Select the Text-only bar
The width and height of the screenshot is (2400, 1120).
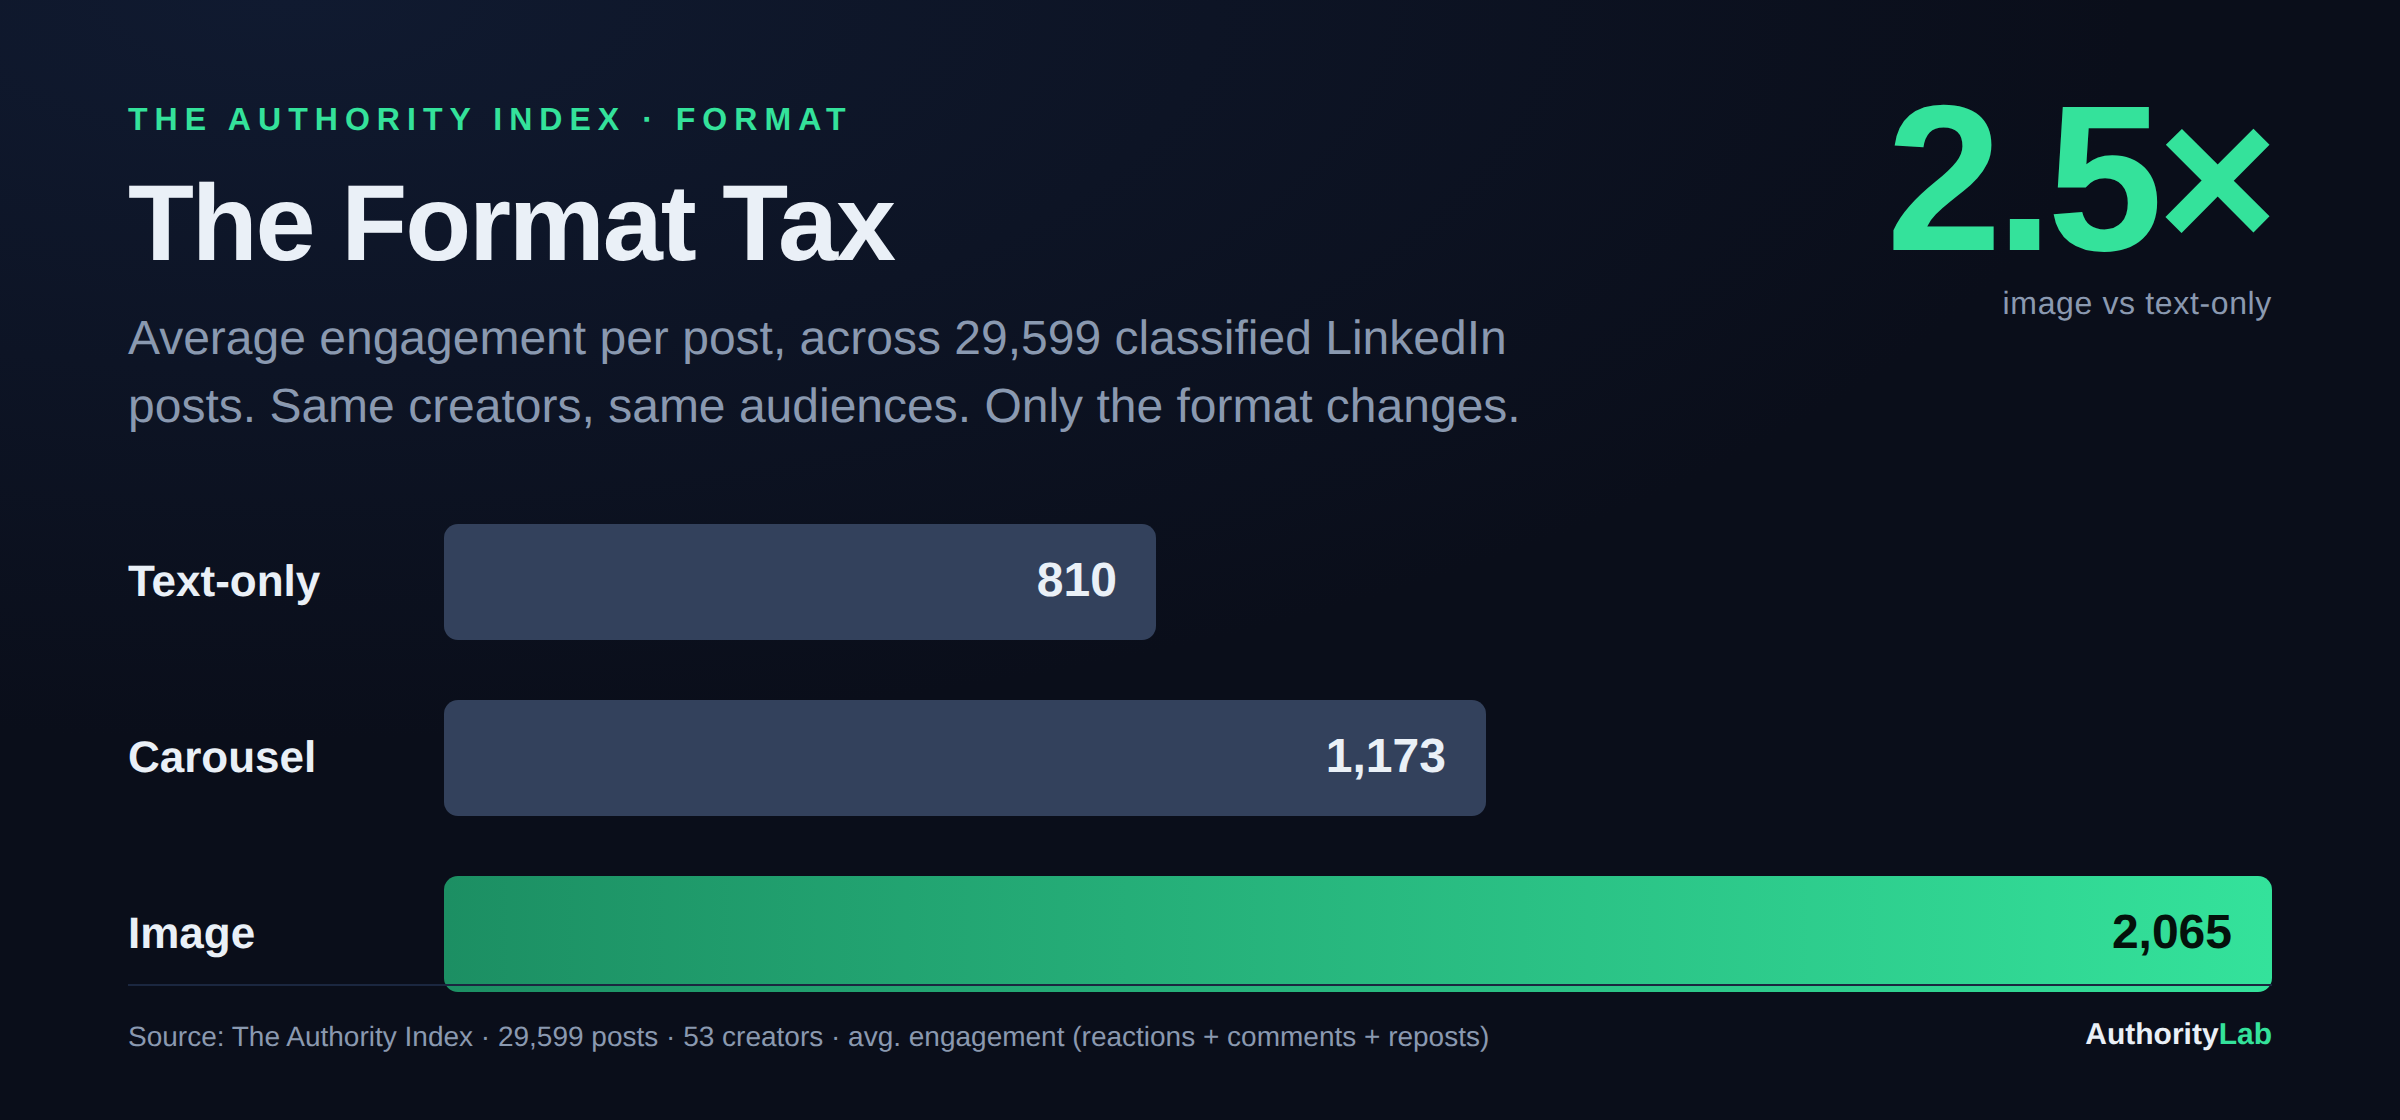[800, 582]
